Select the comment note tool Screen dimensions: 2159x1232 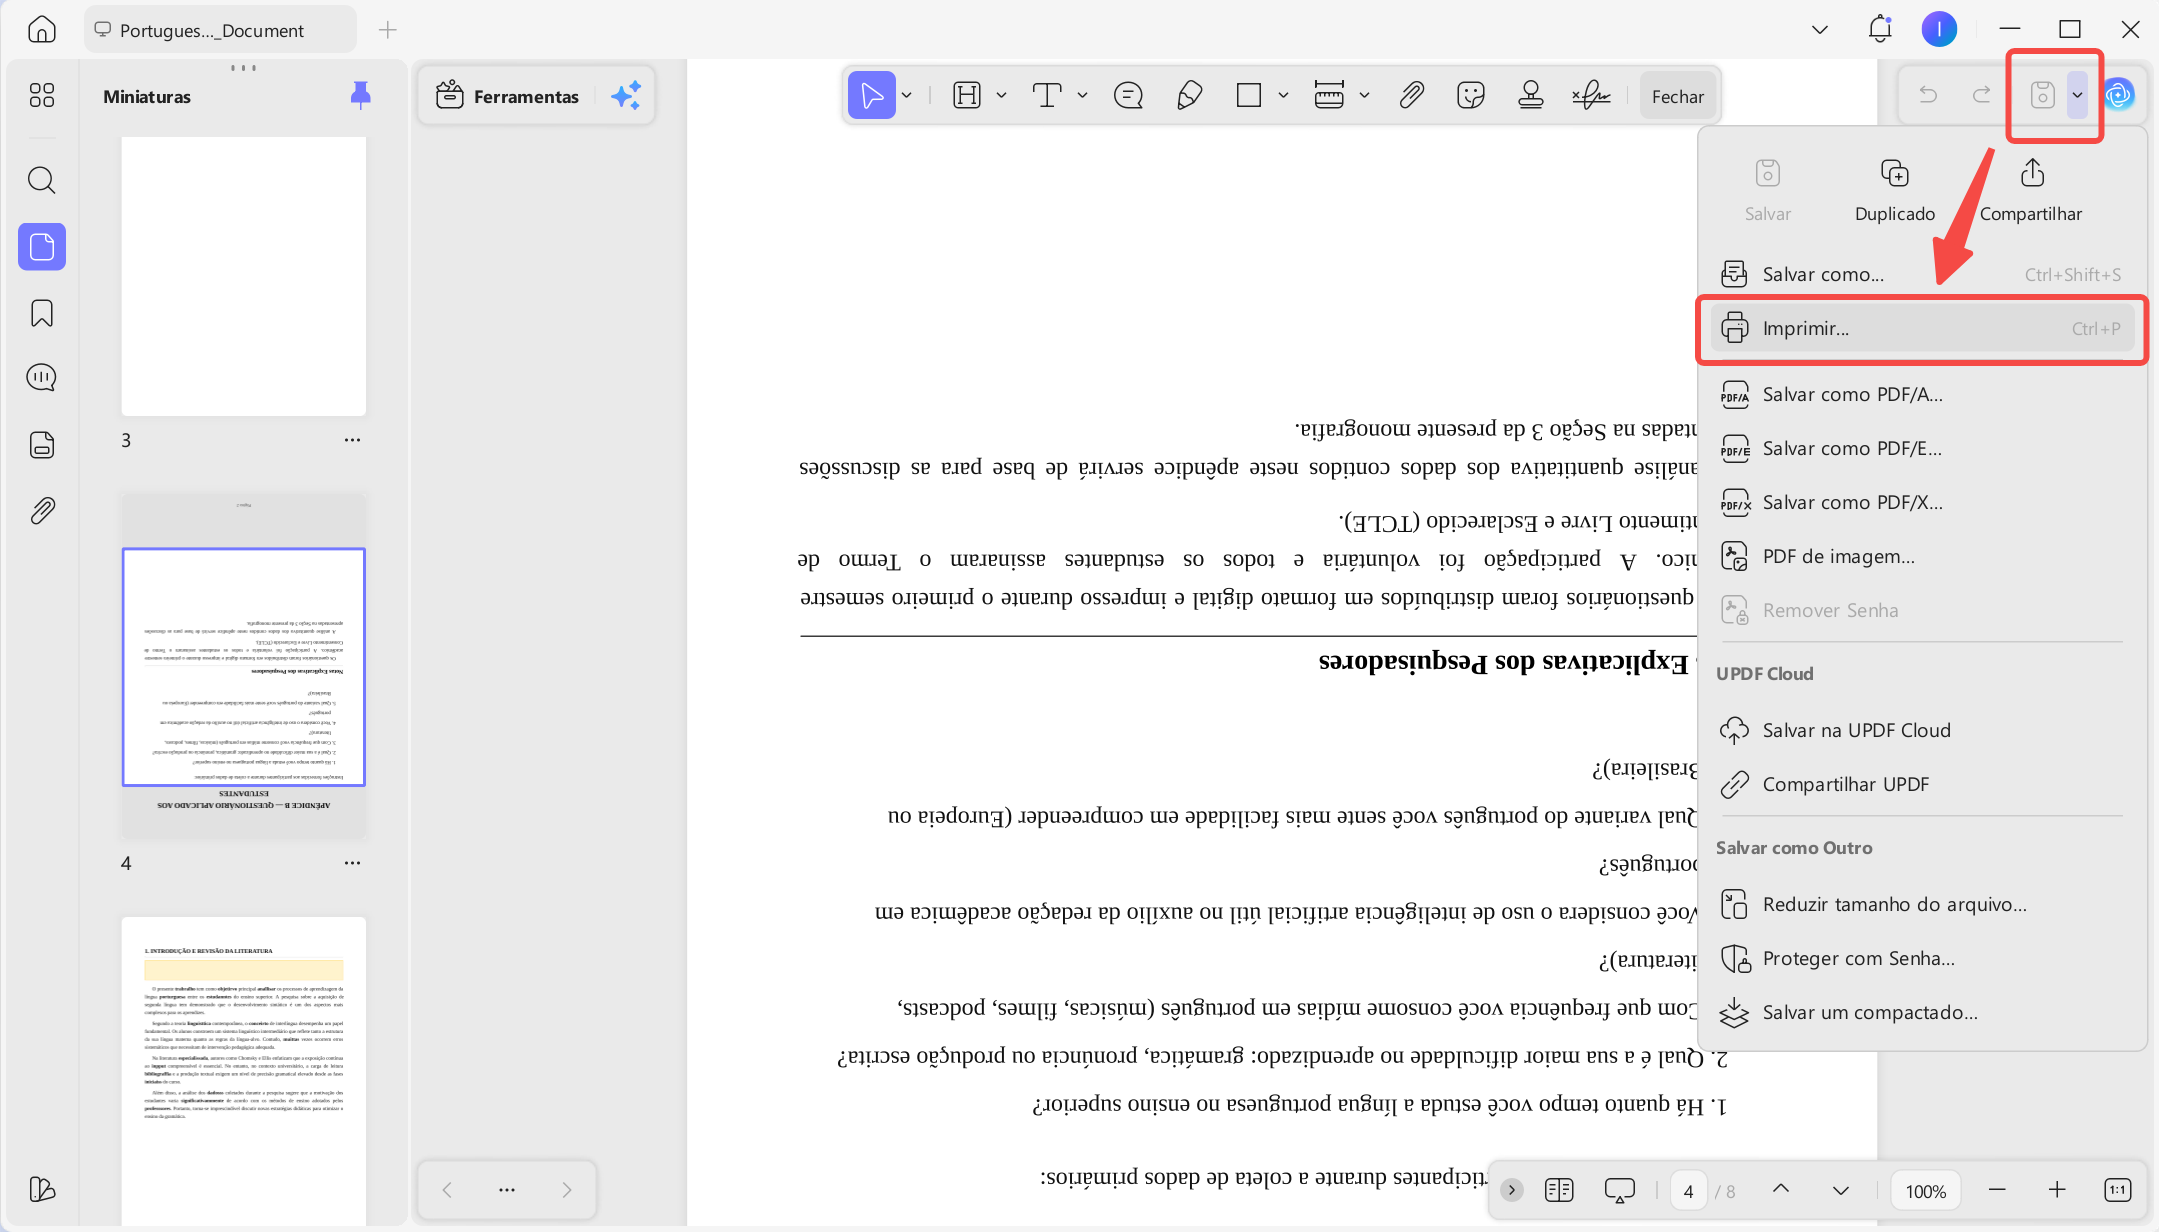click(1128, 95)
